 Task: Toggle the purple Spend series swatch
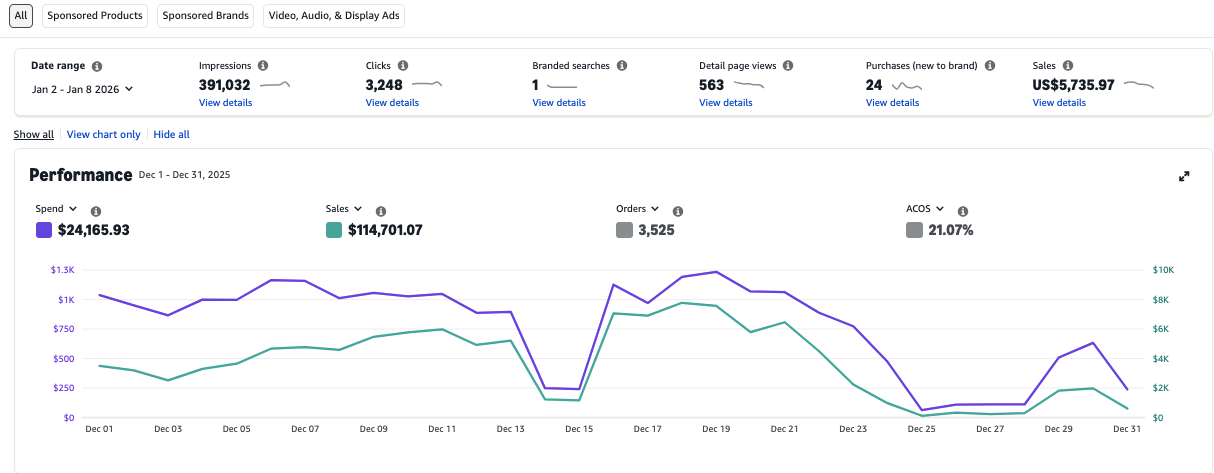point(44,230)
